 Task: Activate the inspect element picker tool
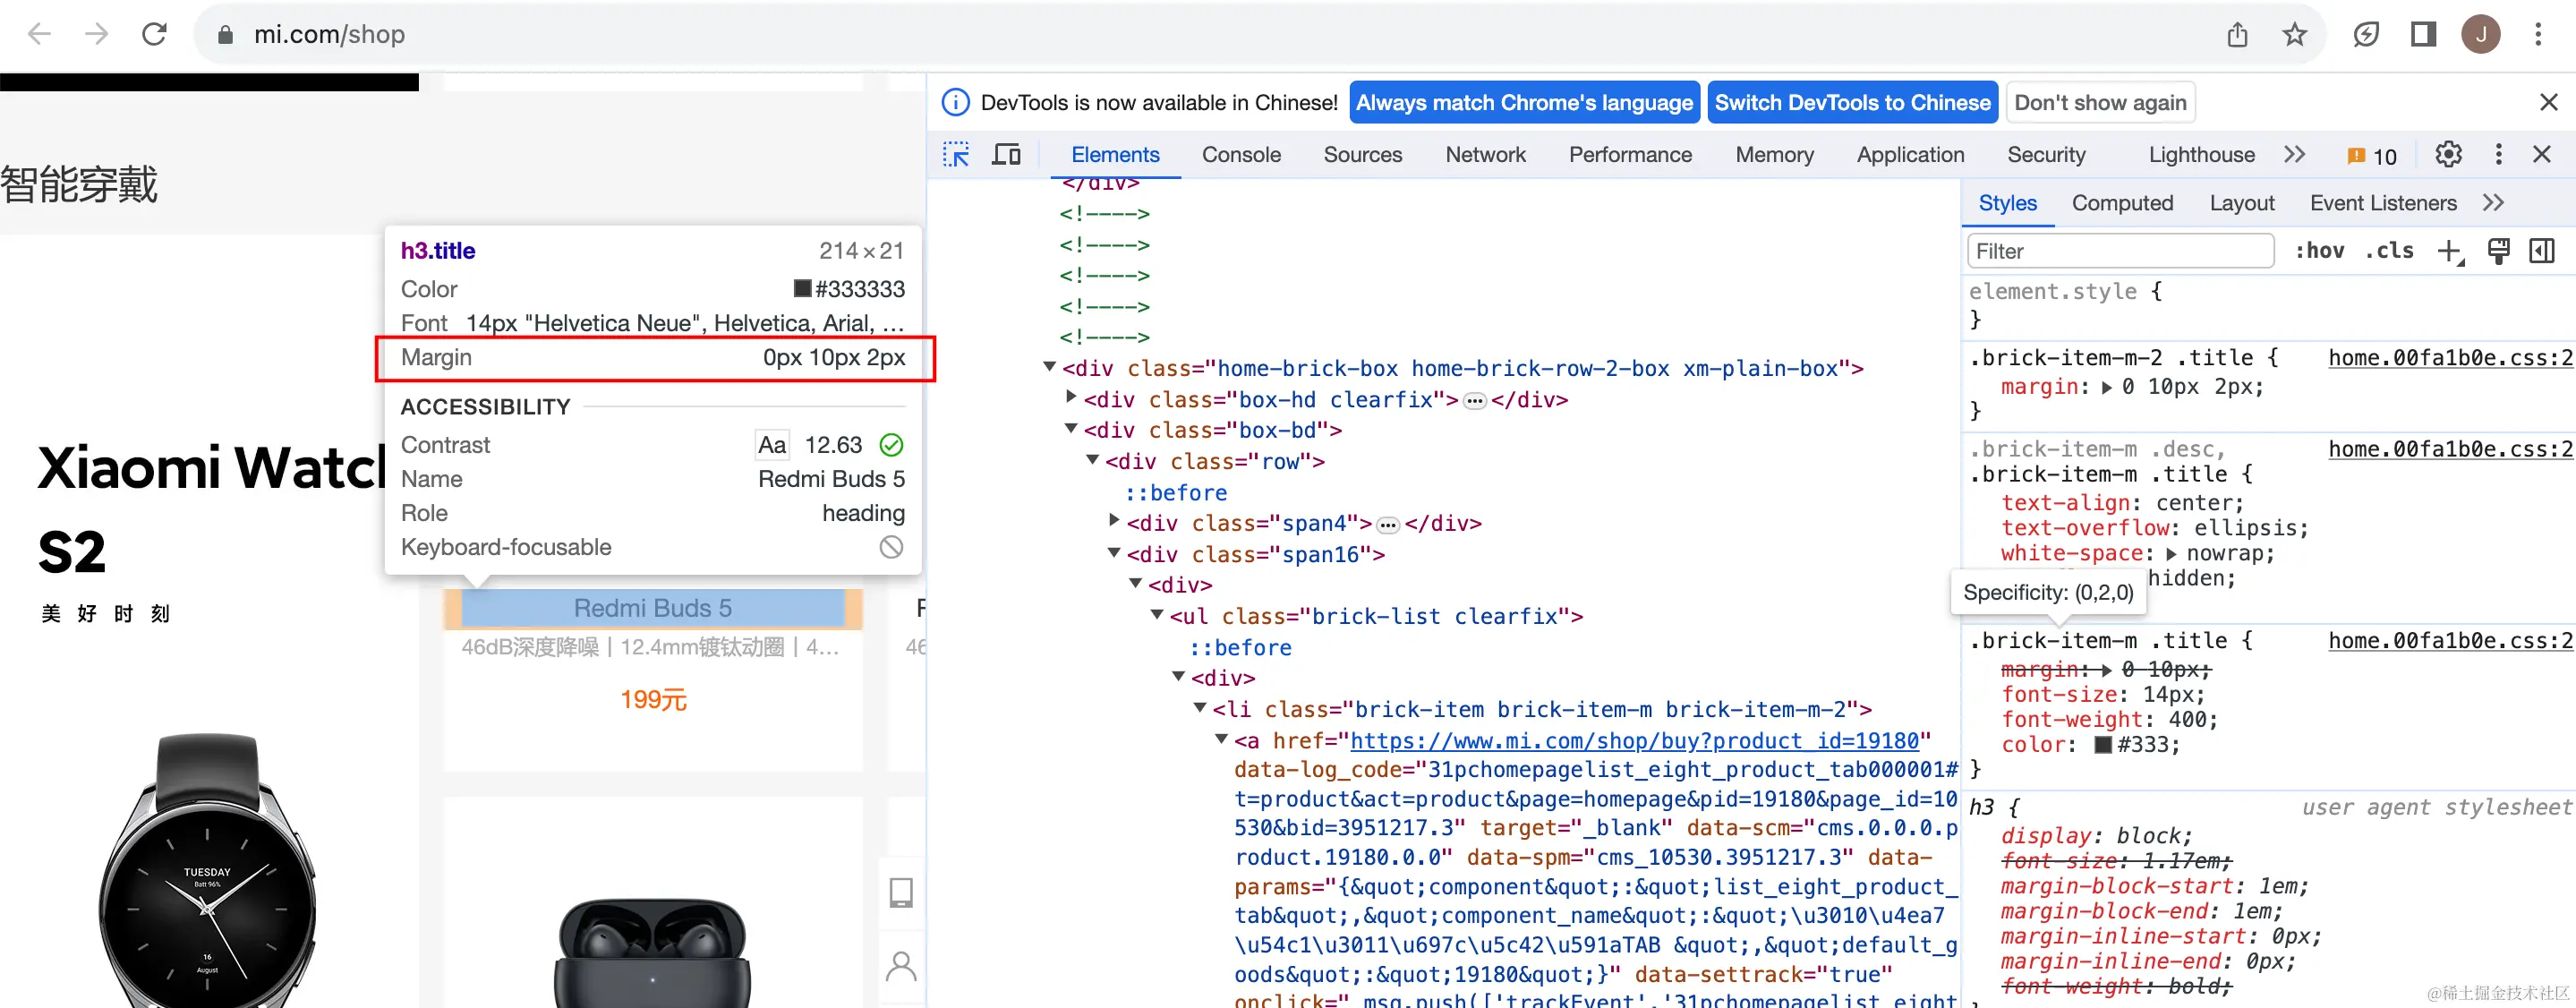coord(956,155)
